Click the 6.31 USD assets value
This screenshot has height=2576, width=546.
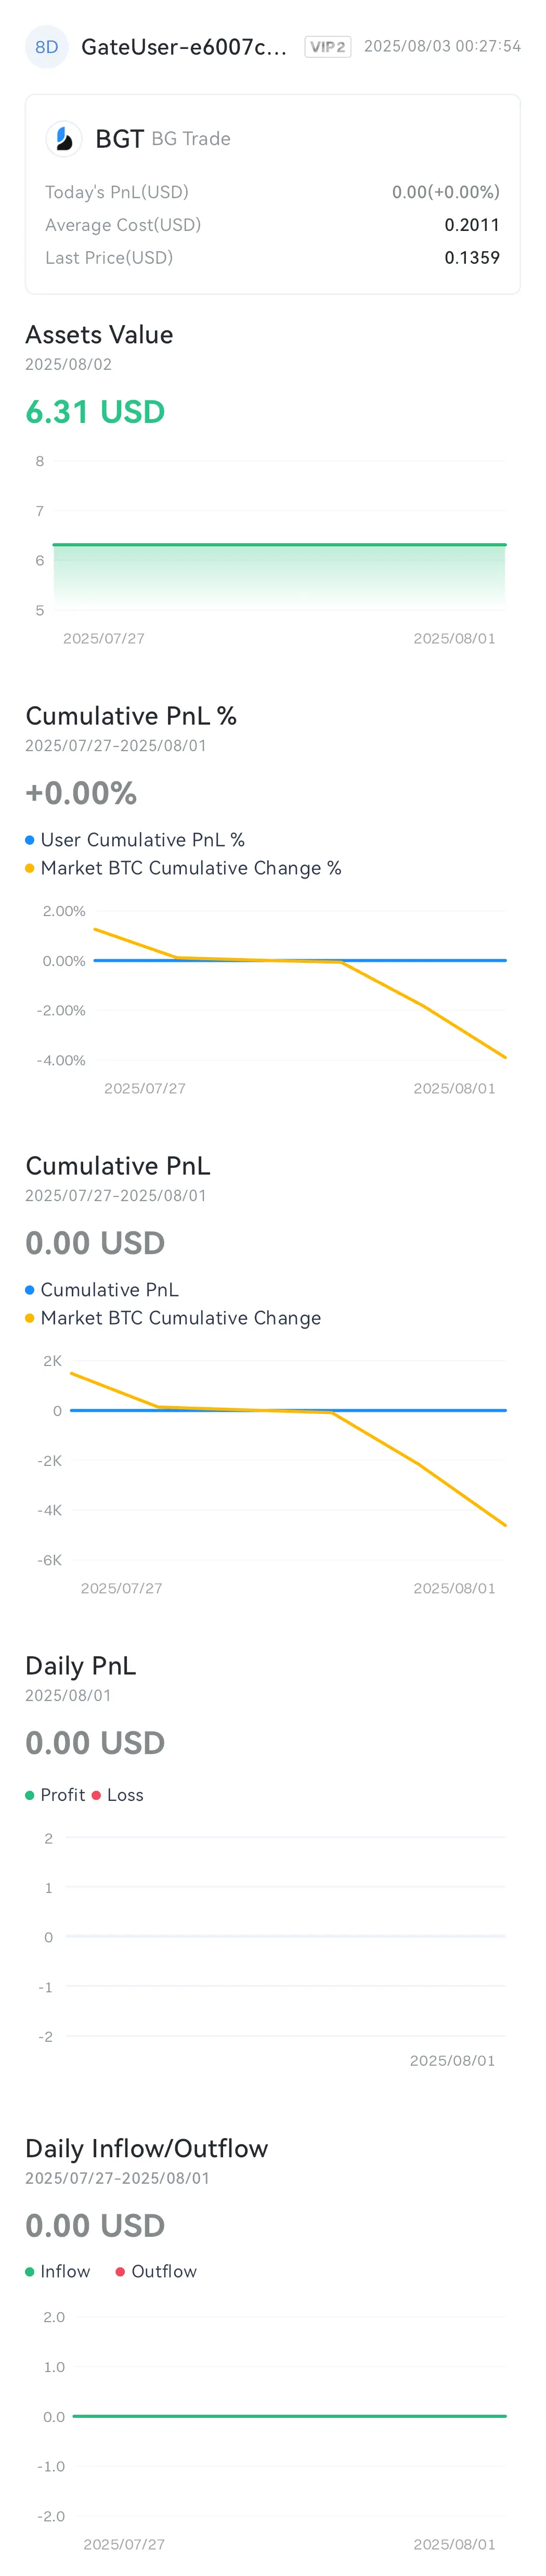click(95, 412)
